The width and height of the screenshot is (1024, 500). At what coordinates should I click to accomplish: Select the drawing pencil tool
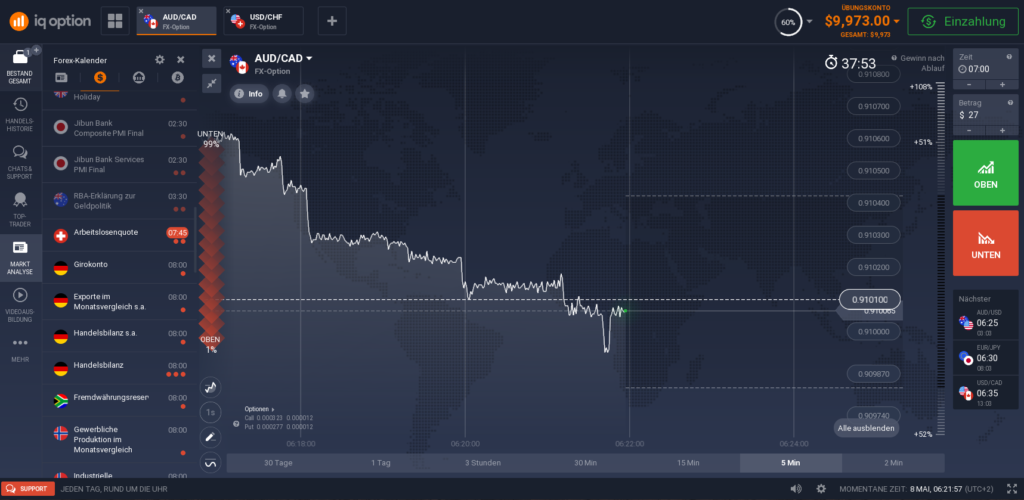(x=210, y=437)
